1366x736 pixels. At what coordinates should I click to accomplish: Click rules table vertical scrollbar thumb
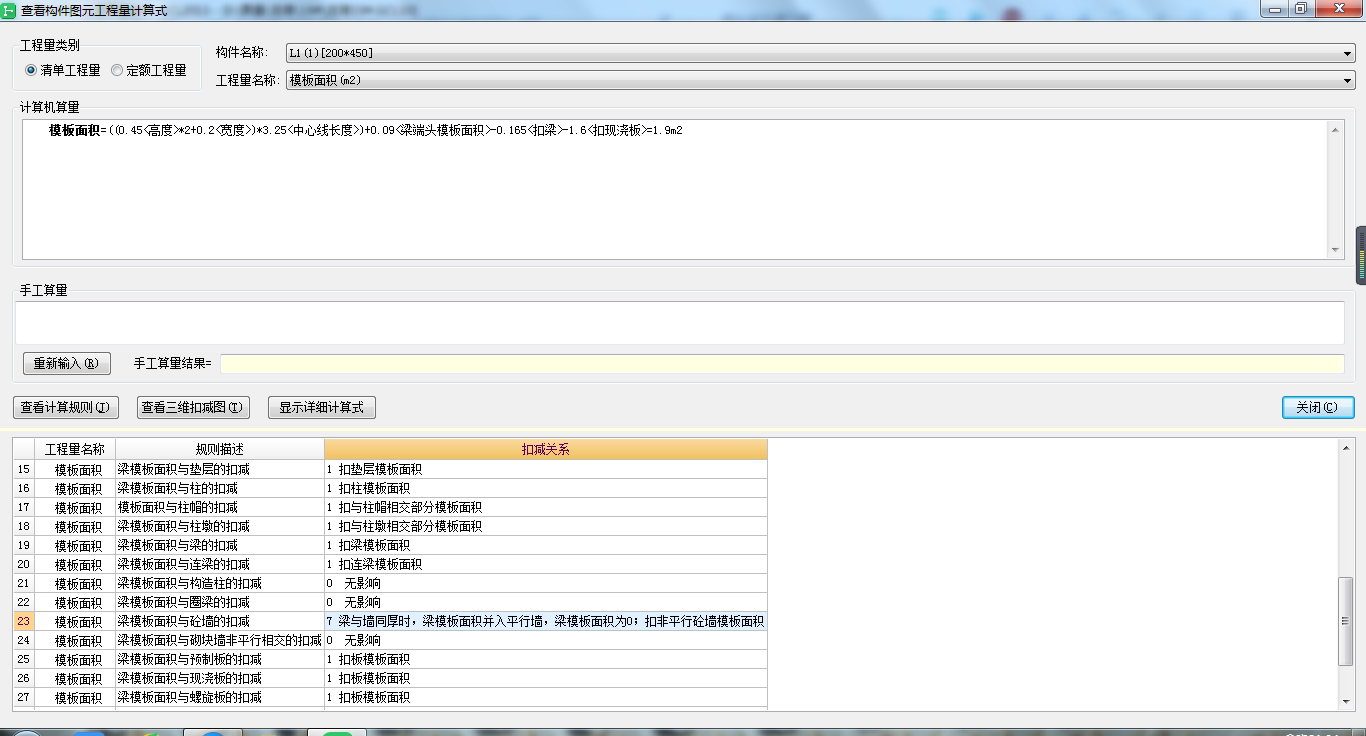1346,621
